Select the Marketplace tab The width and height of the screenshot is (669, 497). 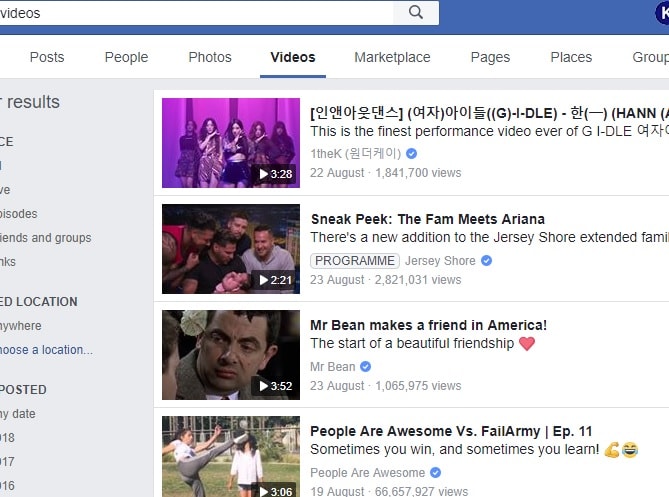392,57
